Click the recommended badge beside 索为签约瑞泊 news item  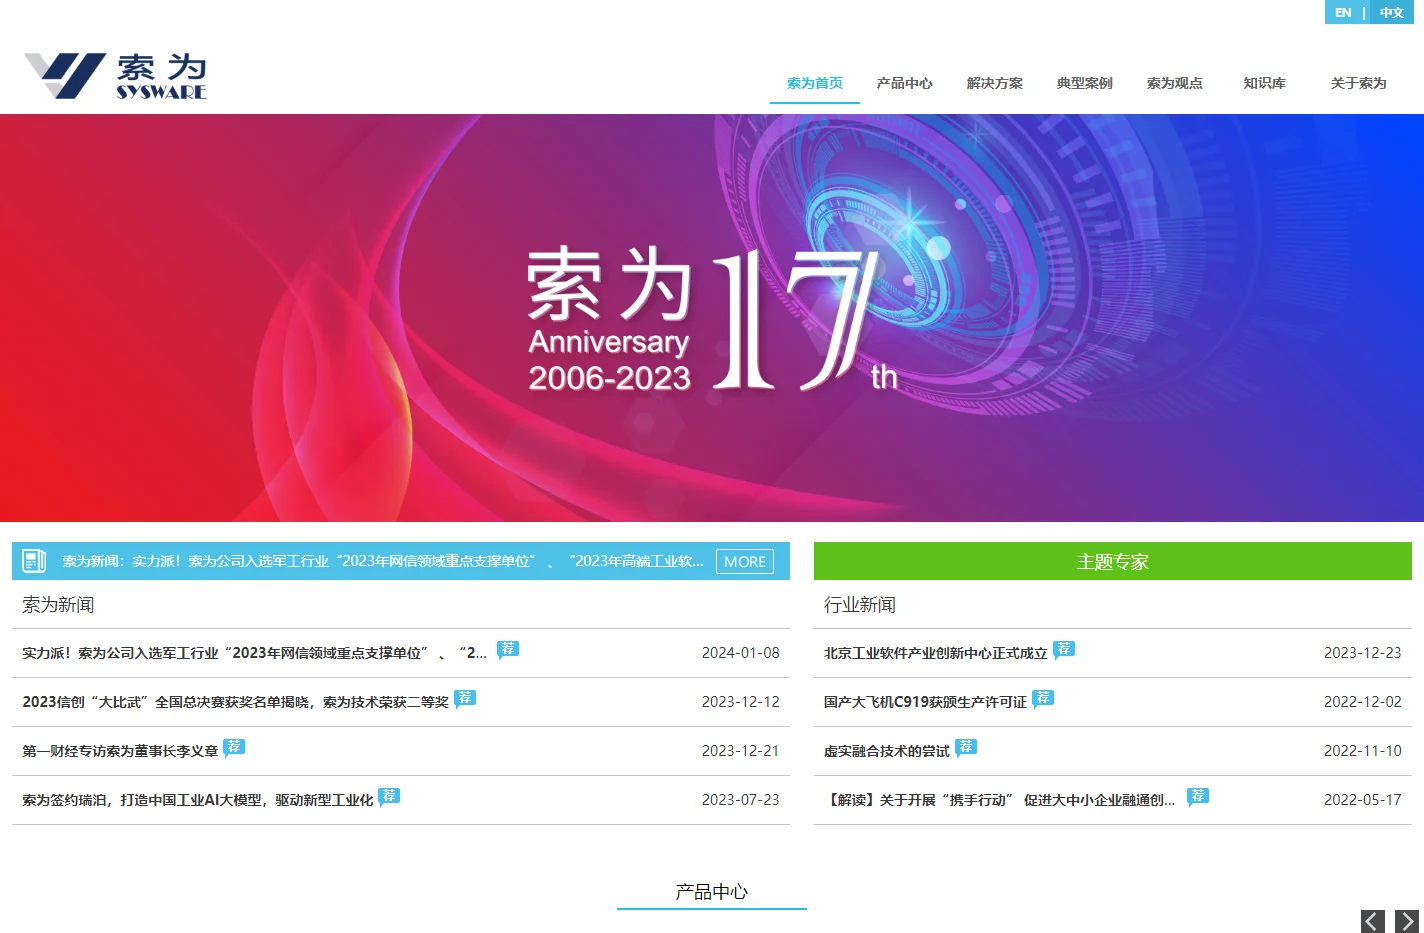pos(389,797)
